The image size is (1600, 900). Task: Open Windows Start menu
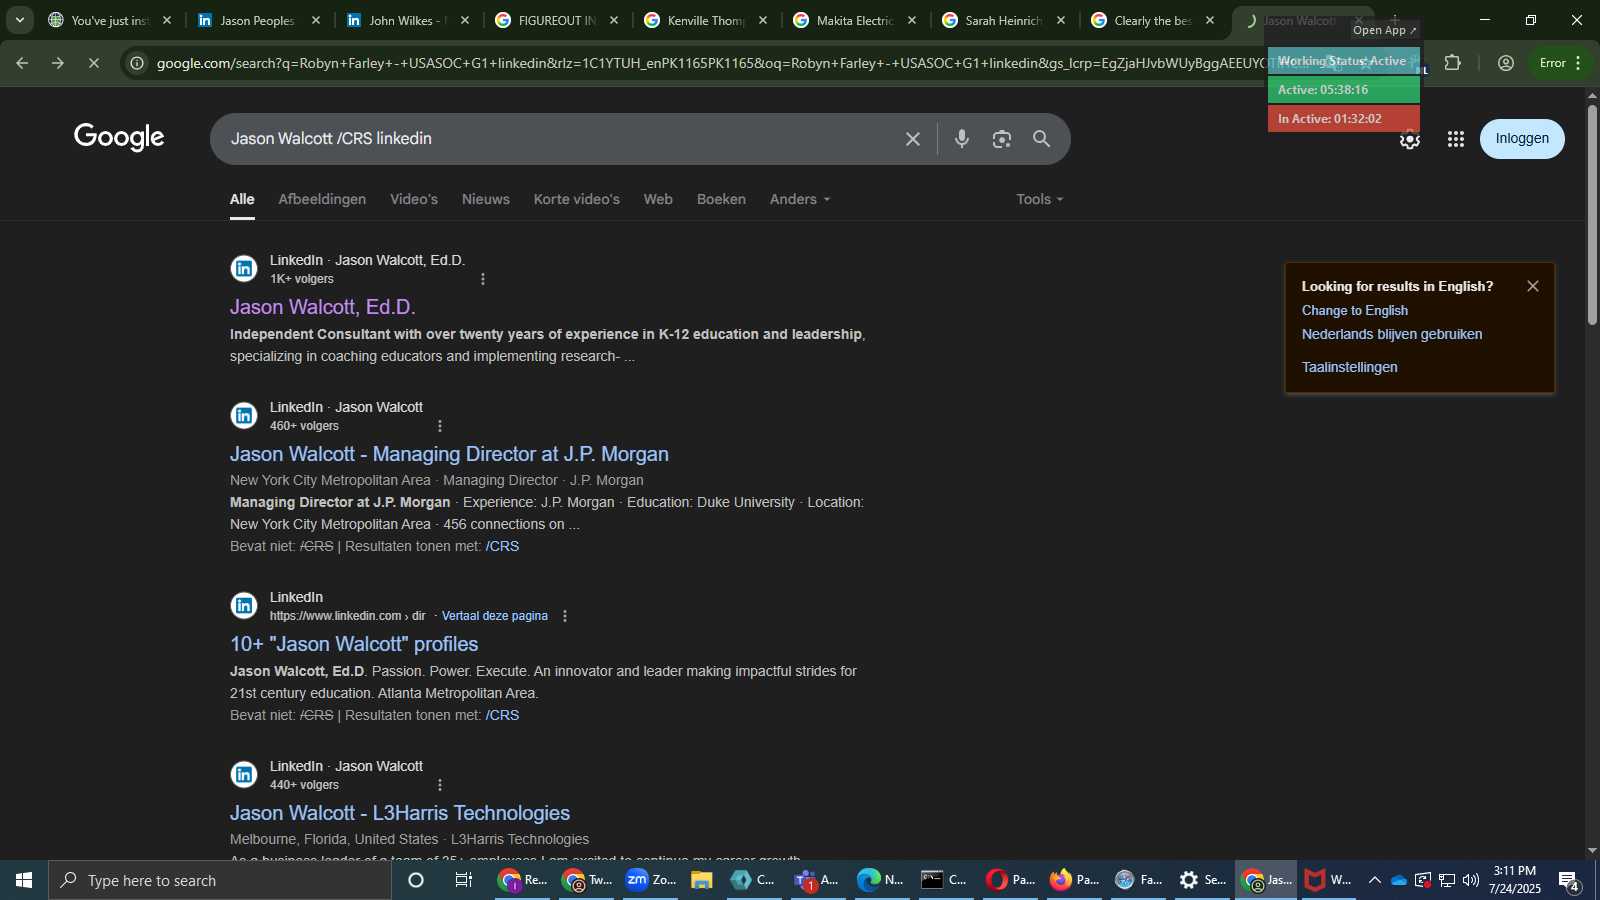pos(24,880)
